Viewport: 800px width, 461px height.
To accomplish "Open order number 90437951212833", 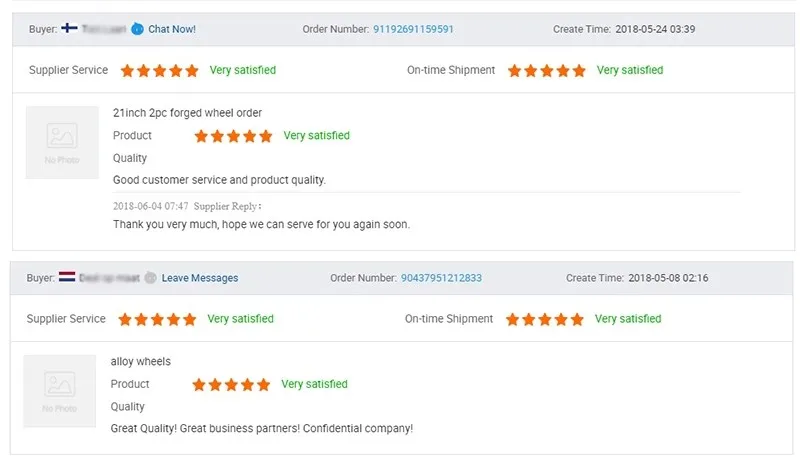I will (x=441, y=278).
